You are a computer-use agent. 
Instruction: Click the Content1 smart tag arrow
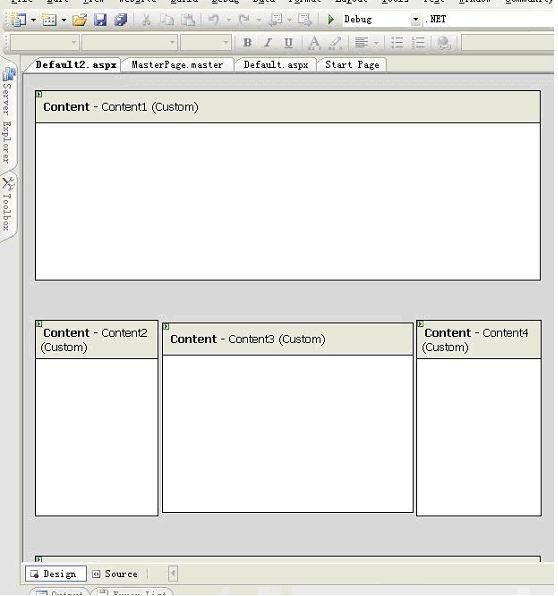(39, 94)
